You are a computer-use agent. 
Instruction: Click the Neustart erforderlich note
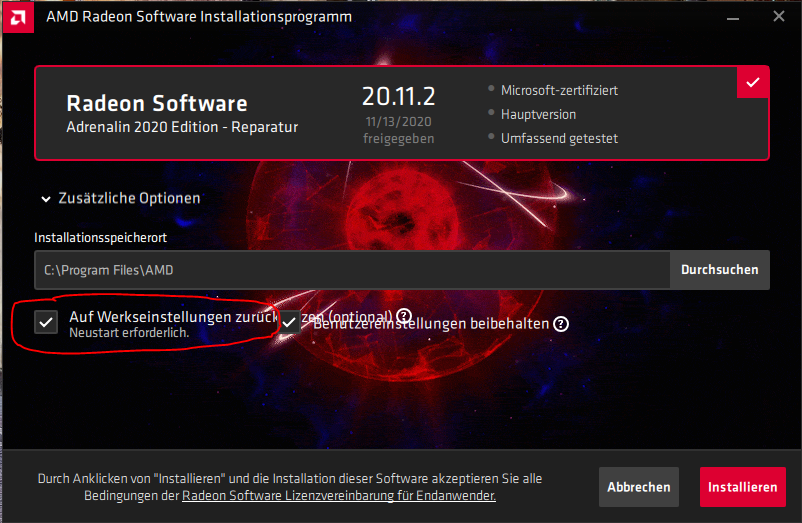pos(129,333)
